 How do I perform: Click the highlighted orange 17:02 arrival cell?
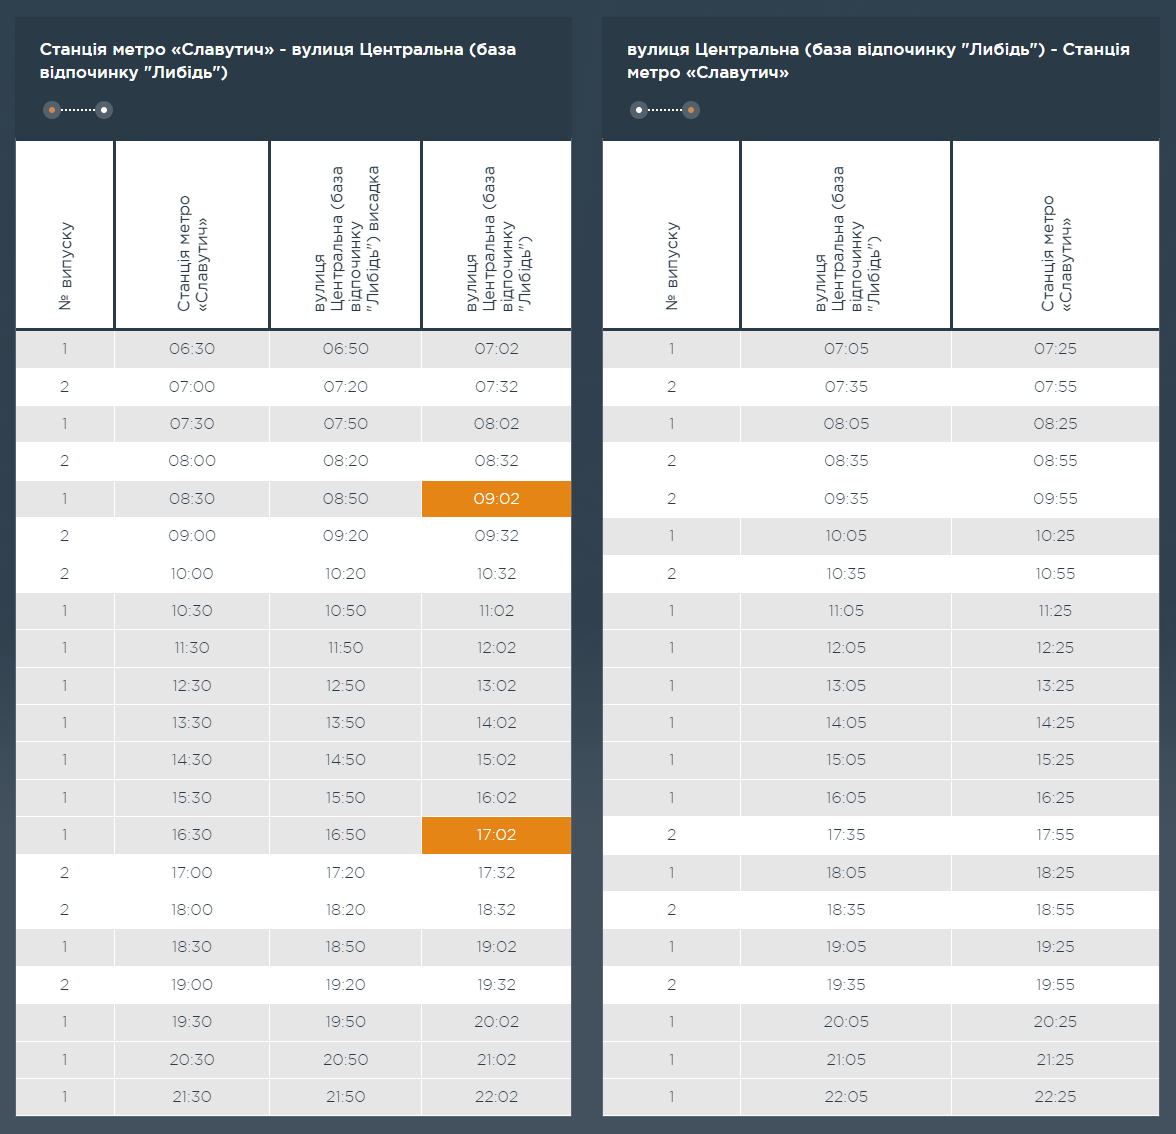coord(496,835)
